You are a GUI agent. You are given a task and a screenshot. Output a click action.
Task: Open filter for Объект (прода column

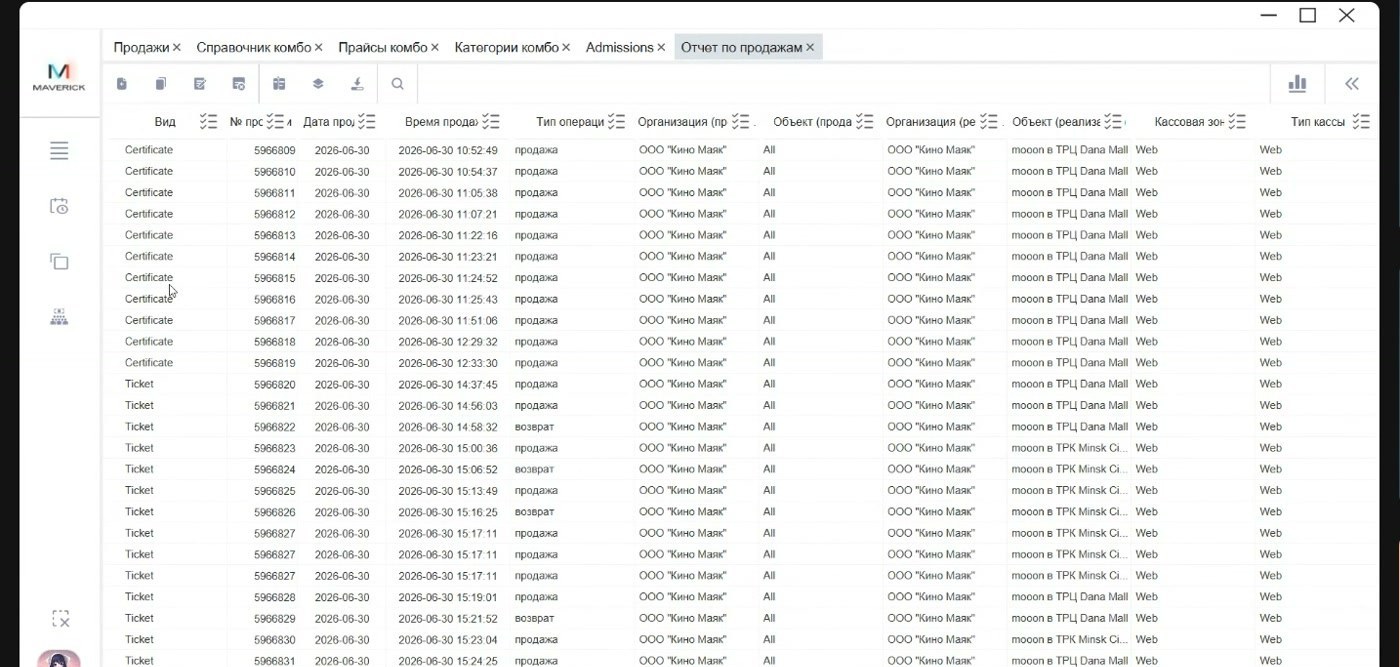865,122
